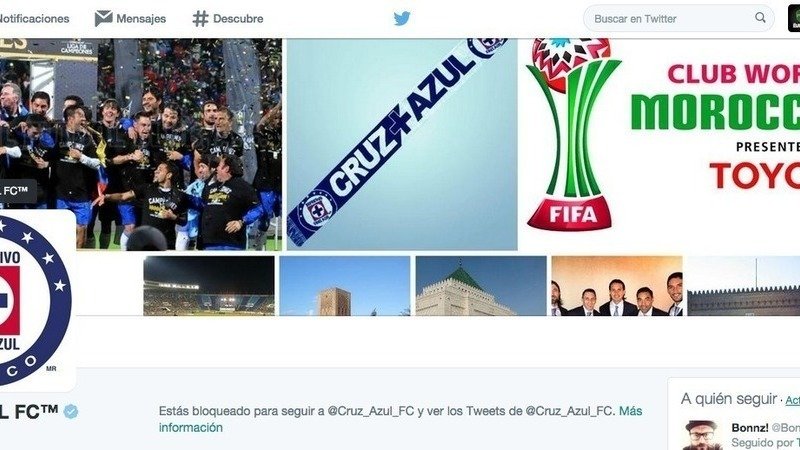Click the Twitter bird logo

click(402, 19)
